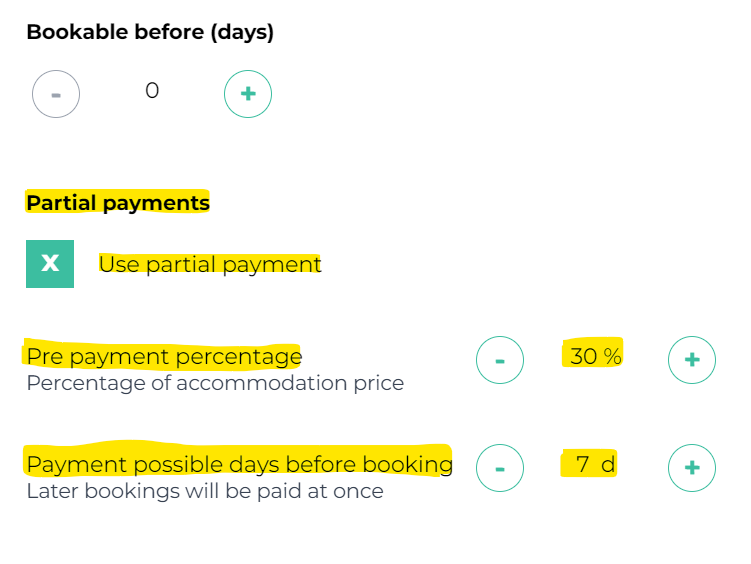The height and width of the screenshot is (564, 751).
Task: Click minus button for Pre payment percentage
Action: pos(500,360)
